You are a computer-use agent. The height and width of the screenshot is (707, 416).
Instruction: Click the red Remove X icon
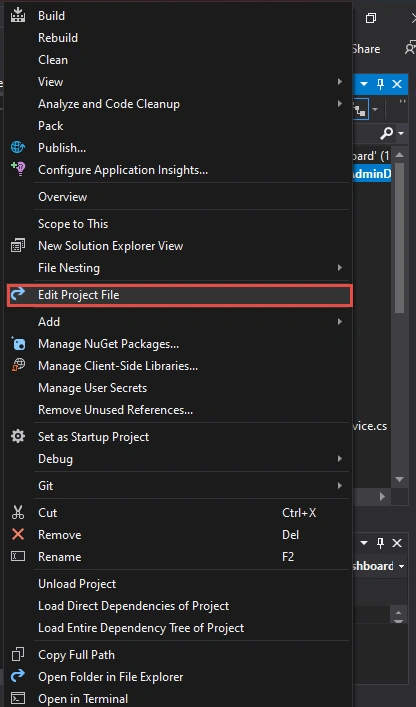pyautogui.click(x=18, y=535)
